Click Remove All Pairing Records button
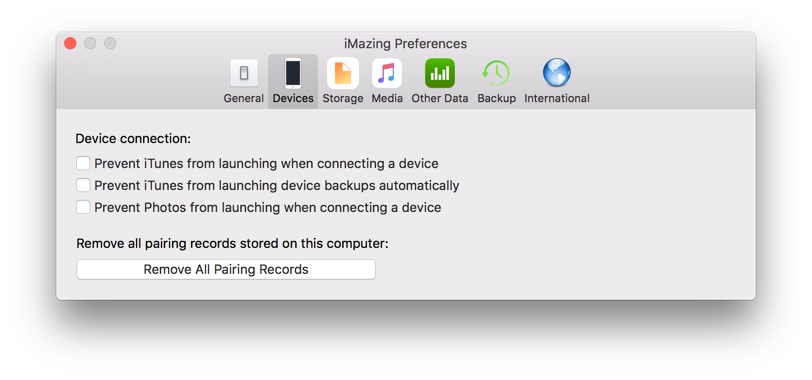812x380 pixels. point(226,270)
